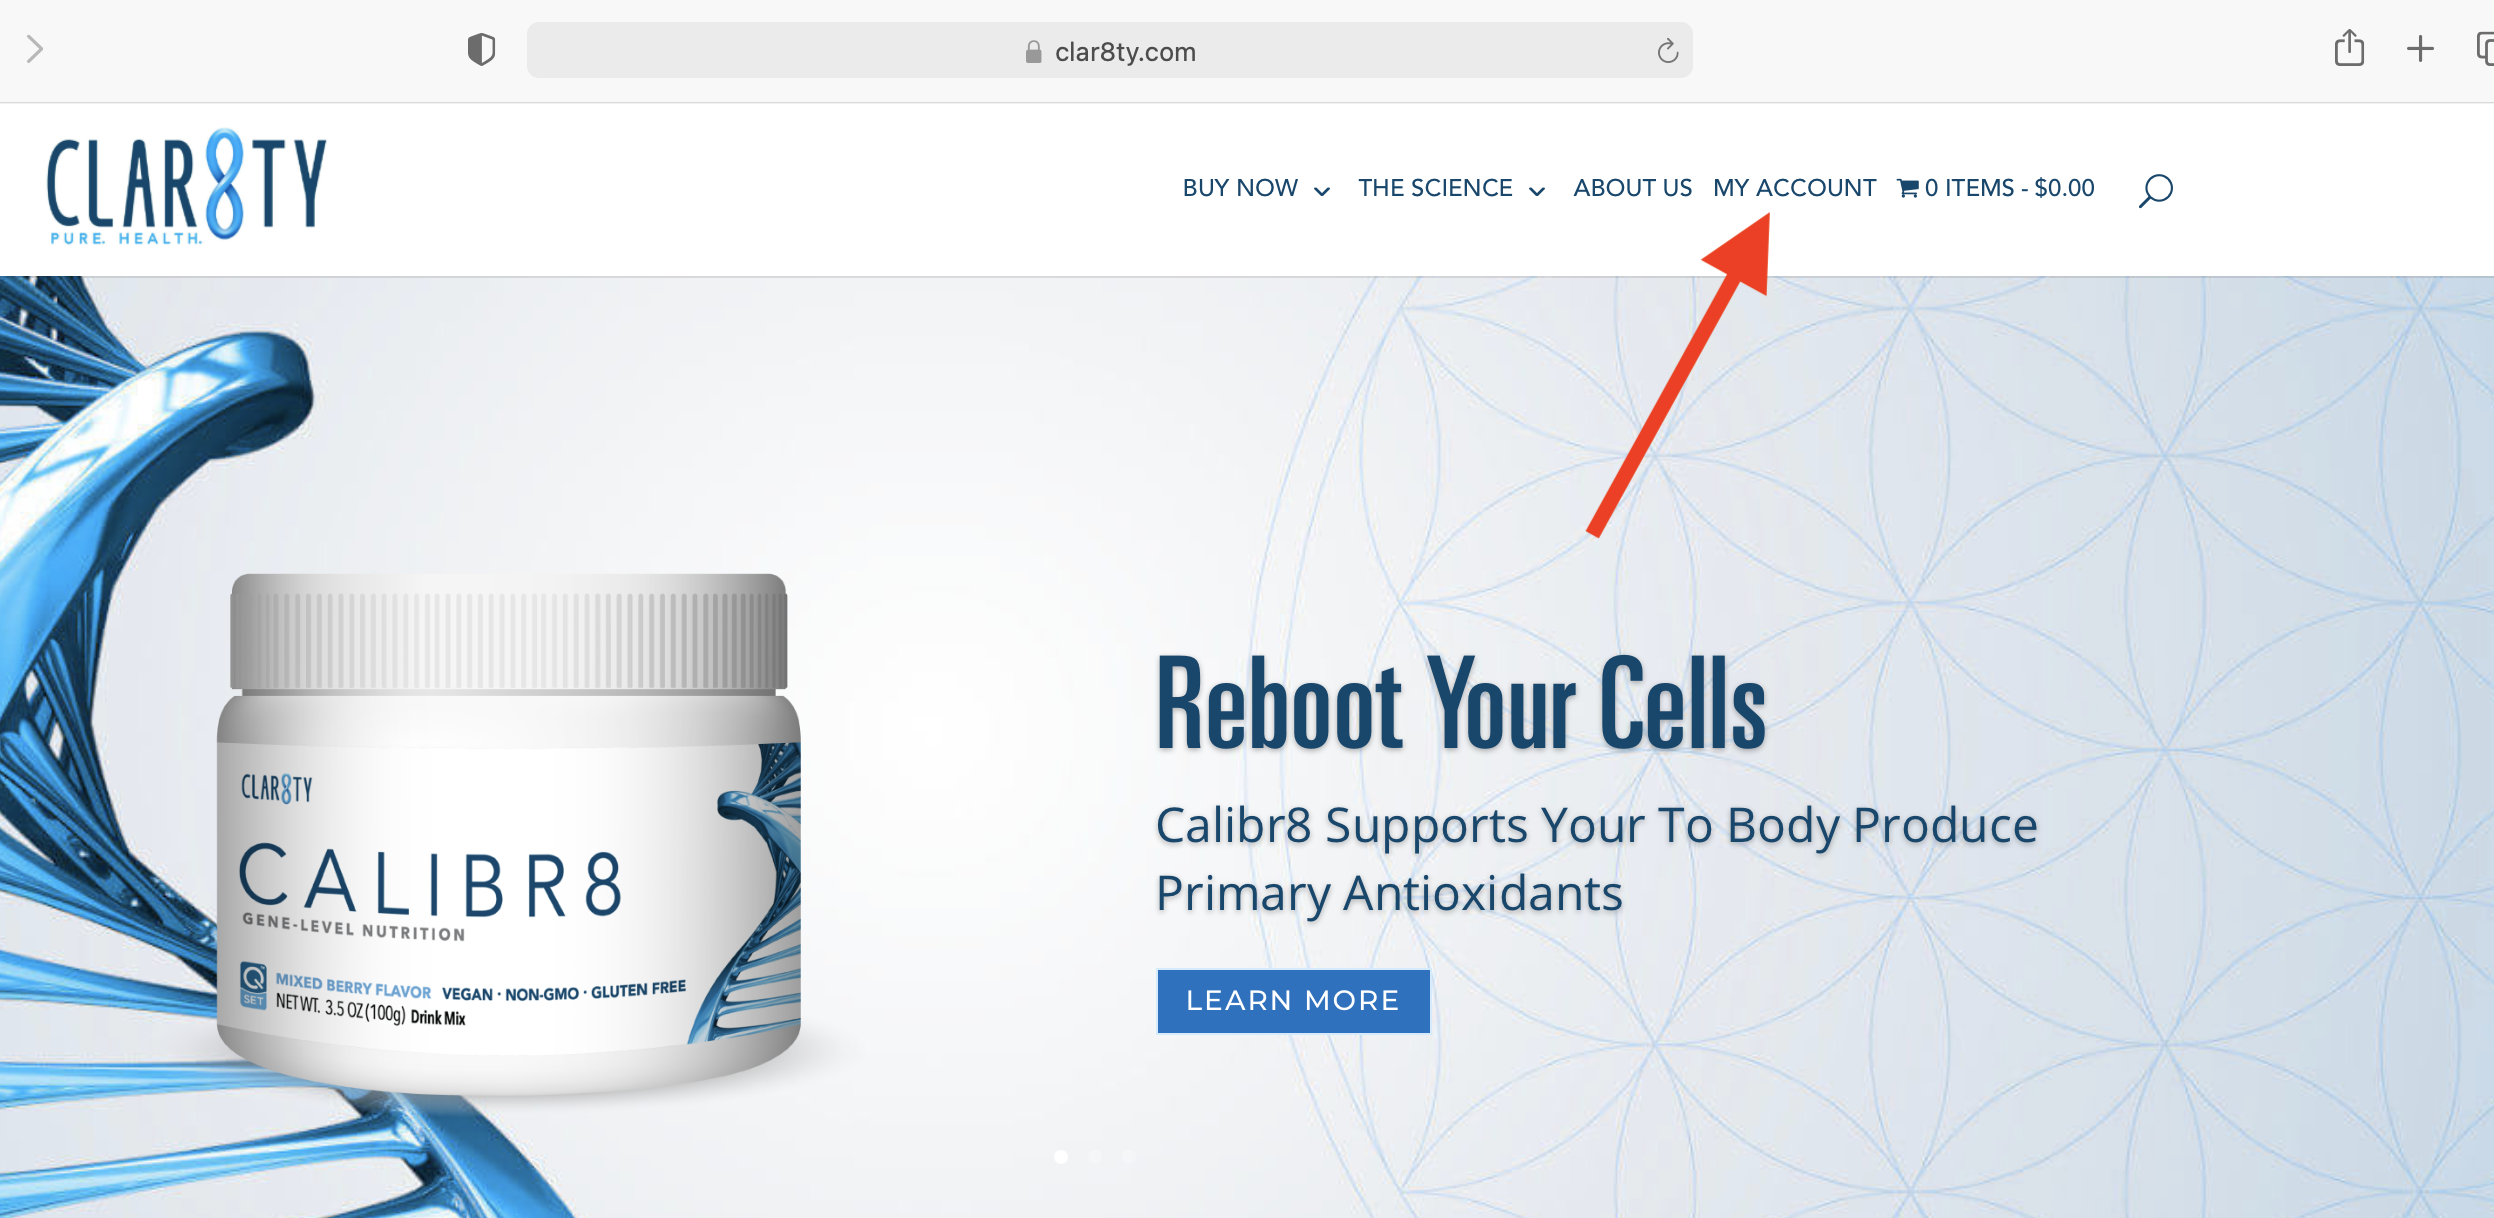The width and height of the screenshot is (2494, 1218).
Task: View cart via 0 ITEMS - $0.00
Action: (1996, 188)
